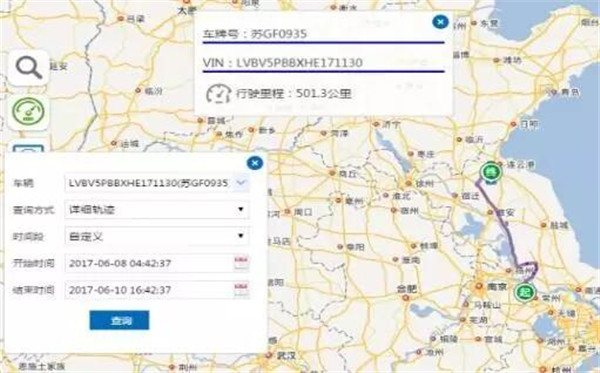Viewport: 600px width, 373px height.
Task: Open the magnifier search tool
Action: click(29, 68)
